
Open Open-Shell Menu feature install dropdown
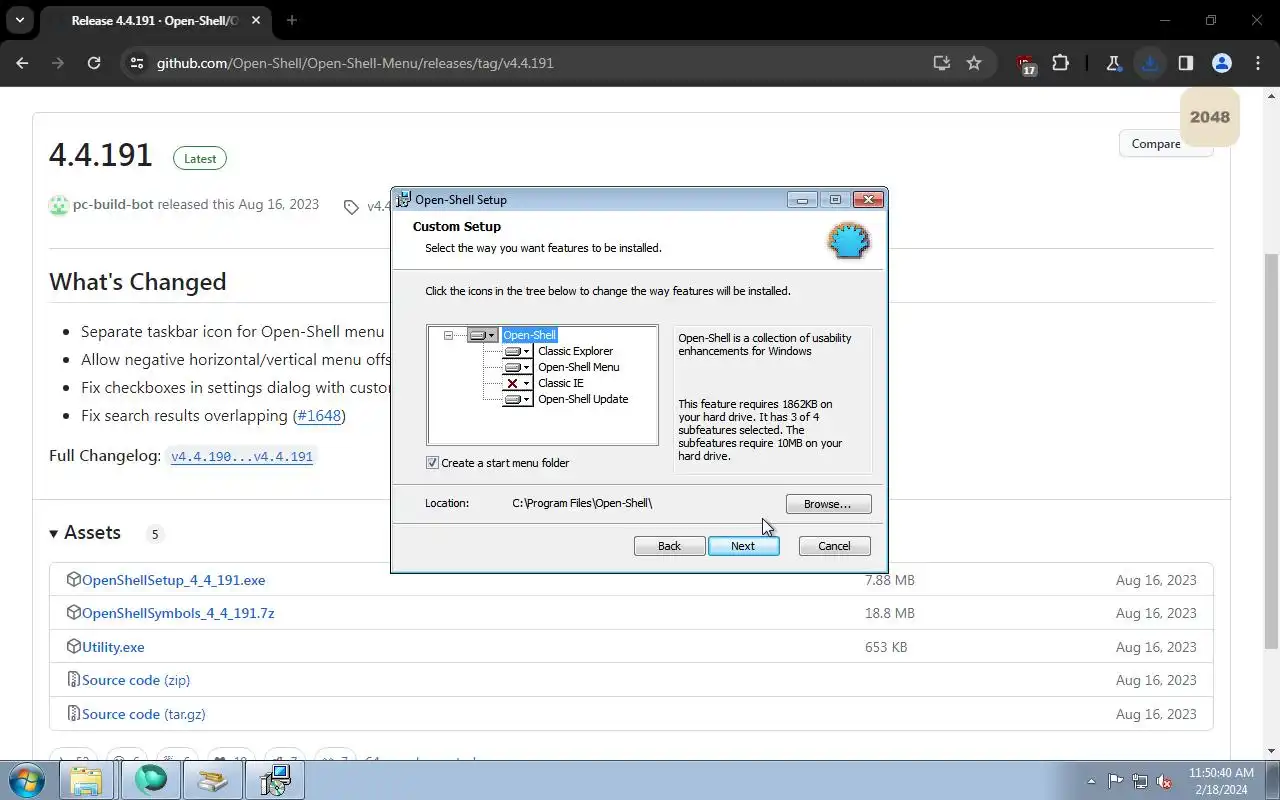coord(517,367)
